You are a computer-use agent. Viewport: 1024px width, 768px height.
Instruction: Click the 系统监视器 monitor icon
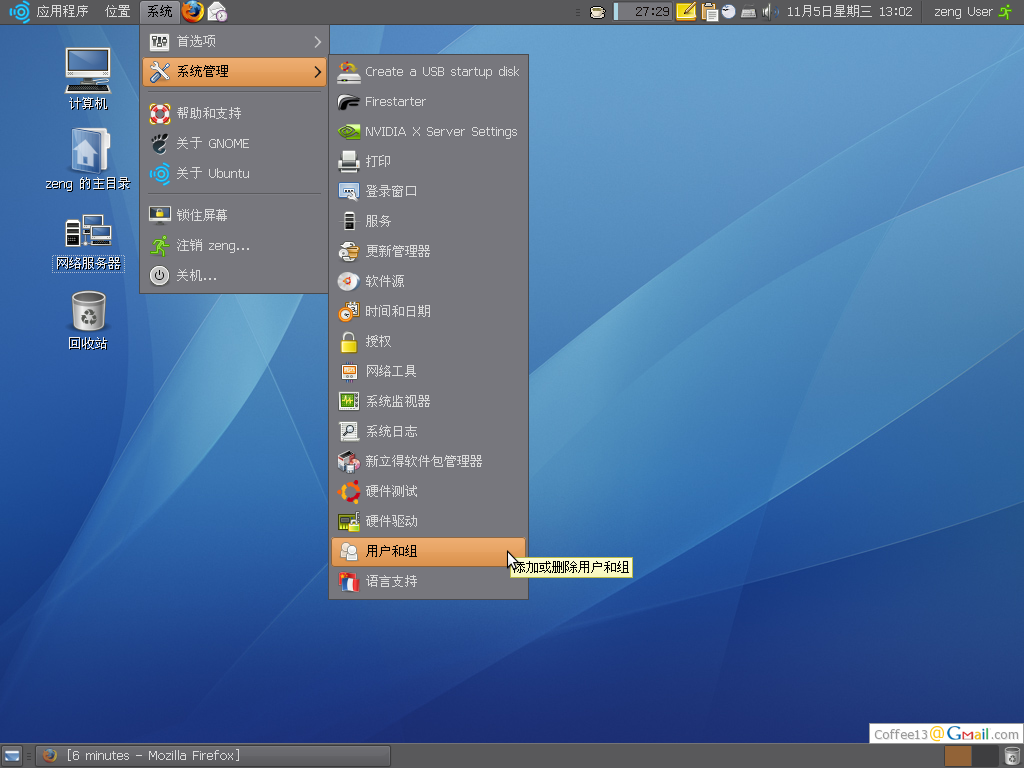349,401
